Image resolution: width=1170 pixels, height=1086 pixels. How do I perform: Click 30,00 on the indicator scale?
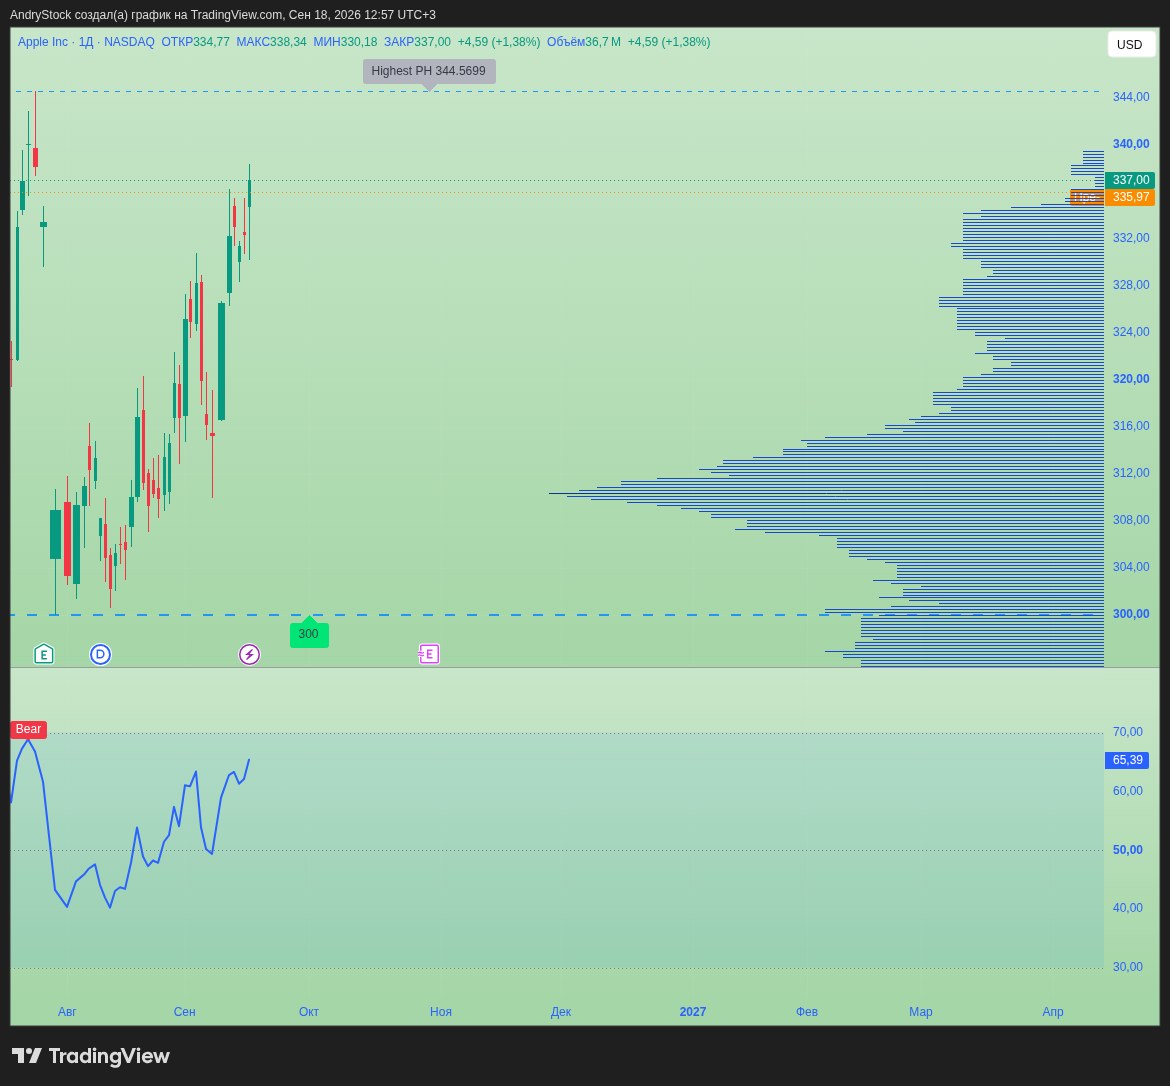click(x=1127, y=967)
